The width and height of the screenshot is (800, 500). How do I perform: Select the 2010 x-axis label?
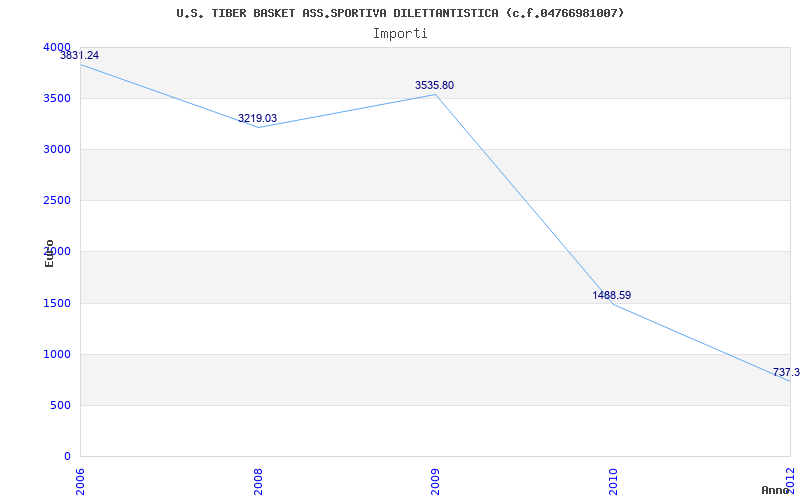tap(613, 482)
